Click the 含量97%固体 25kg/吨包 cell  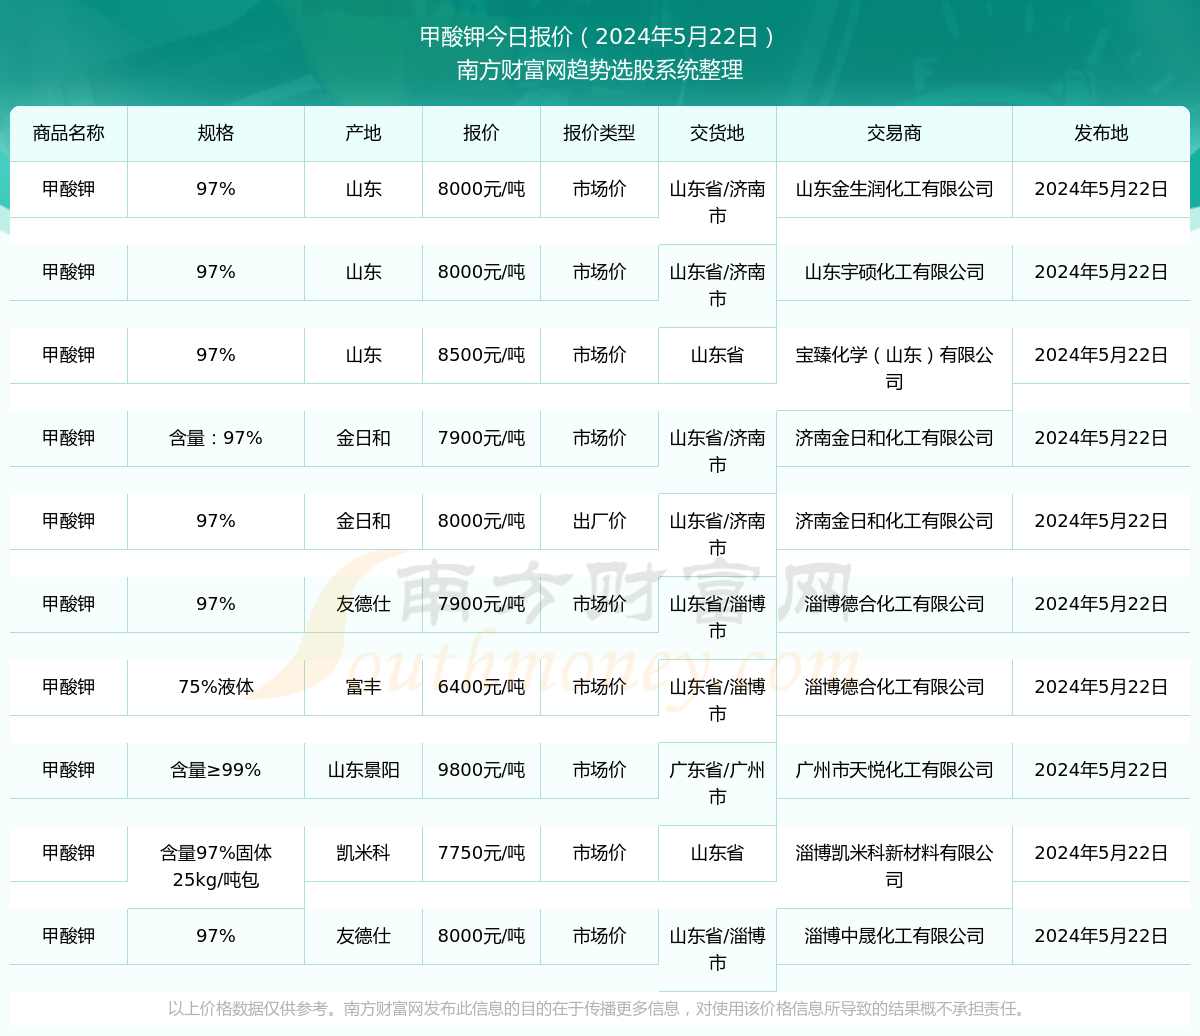tap(216, 866)
